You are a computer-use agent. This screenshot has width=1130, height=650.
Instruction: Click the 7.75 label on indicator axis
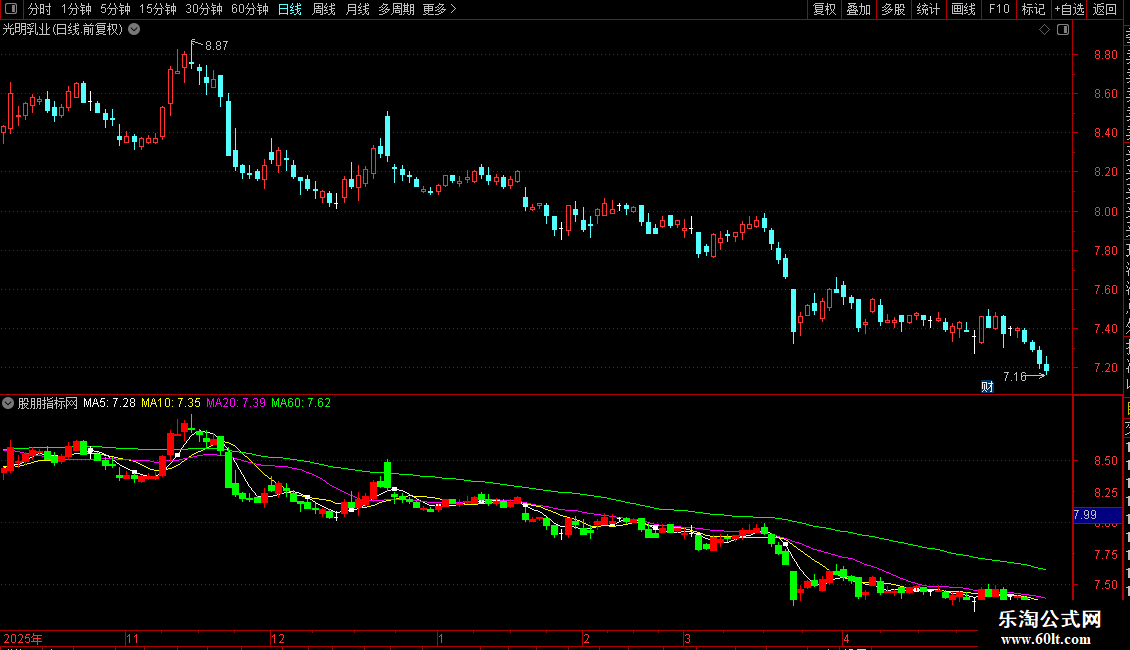click(x=1106, y=554)
